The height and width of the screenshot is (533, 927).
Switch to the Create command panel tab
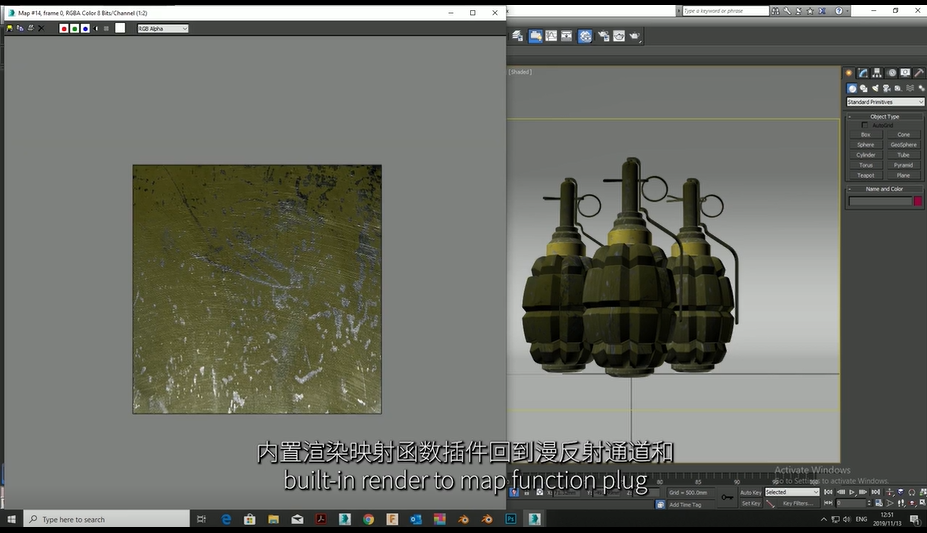(849, 73)
